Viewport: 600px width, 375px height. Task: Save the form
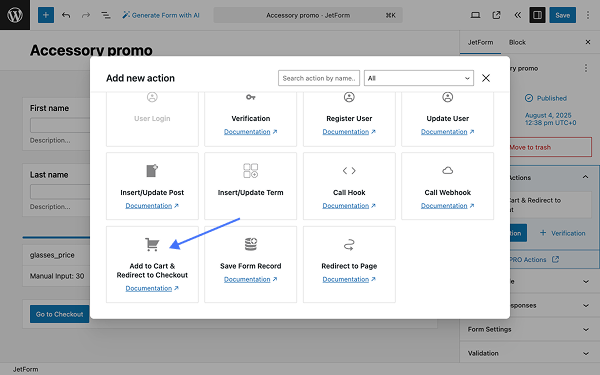562,15
